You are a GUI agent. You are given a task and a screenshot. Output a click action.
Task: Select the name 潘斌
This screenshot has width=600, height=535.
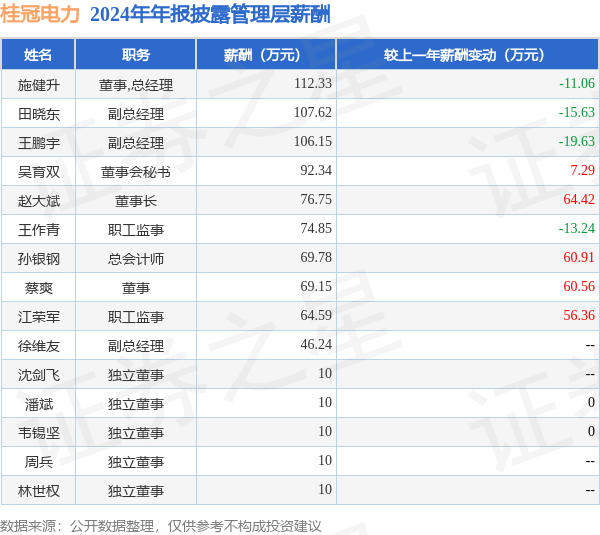click(x=39, y=404)
